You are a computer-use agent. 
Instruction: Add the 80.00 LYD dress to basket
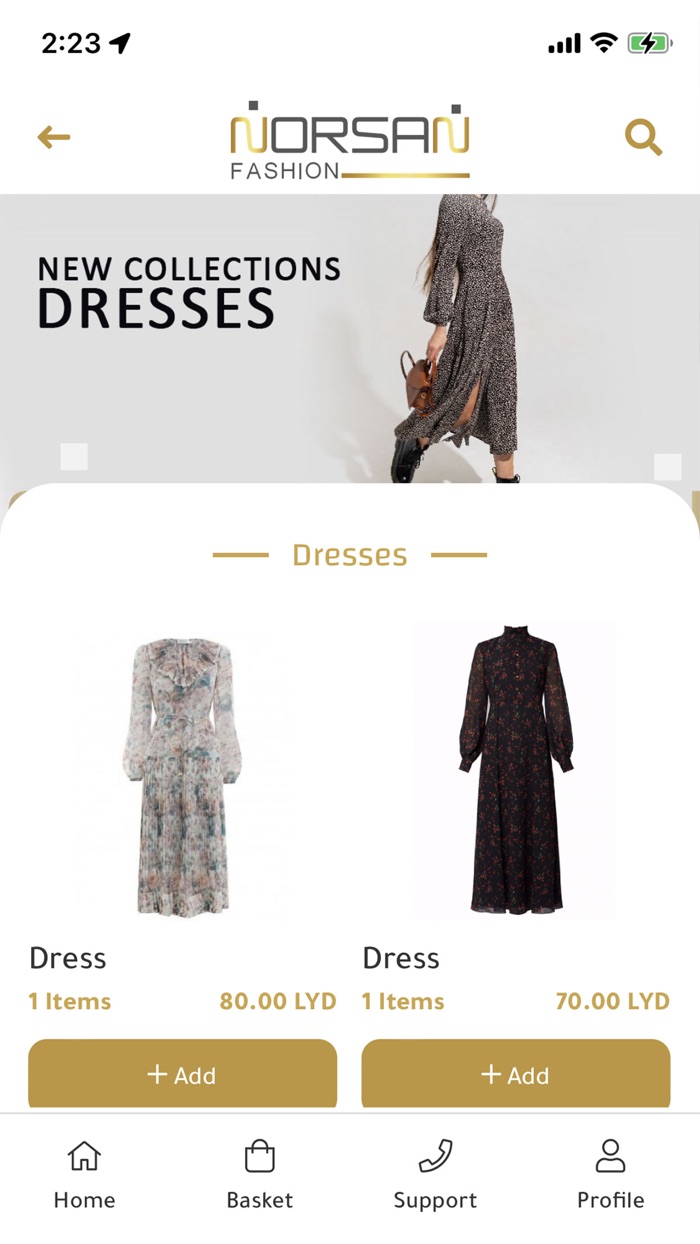point(182,1075)
